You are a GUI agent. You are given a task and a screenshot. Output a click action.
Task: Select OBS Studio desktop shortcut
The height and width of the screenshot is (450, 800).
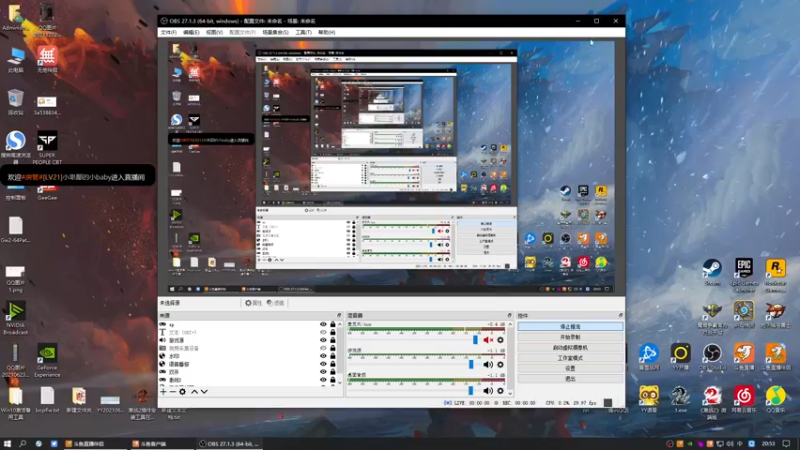coord(712,357)
